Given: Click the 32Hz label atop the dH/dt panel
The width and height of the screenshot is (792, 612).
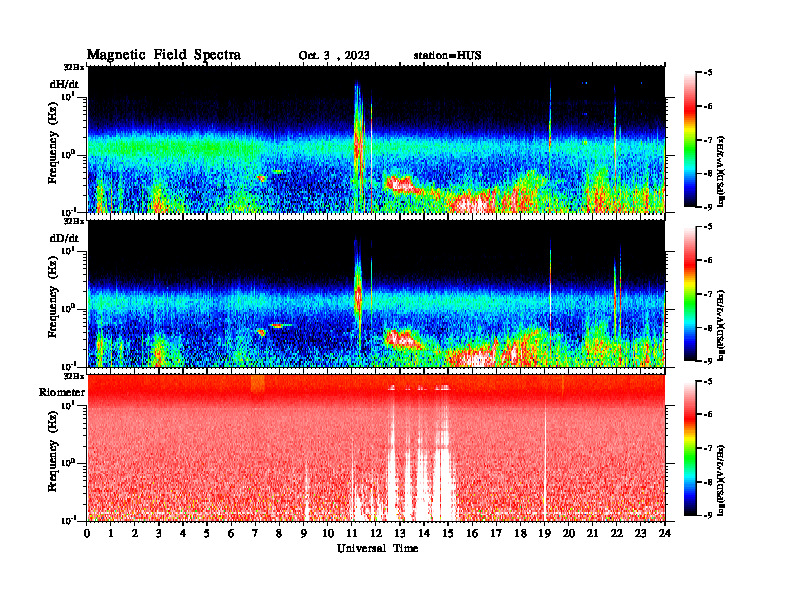Looking at the screenshot, I should [x=74, y=67].
